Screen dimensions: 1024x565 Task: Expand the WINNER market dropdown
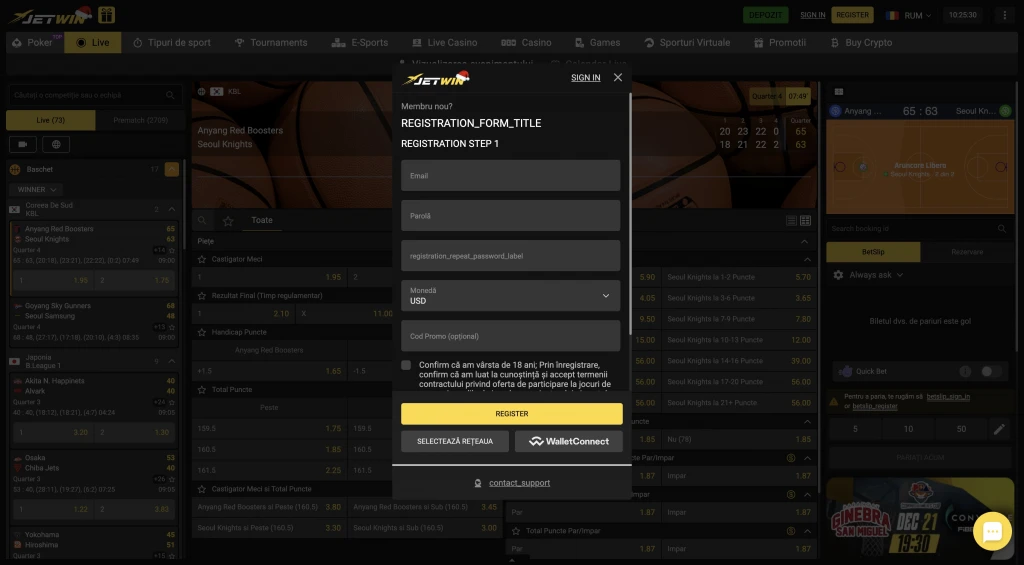click(37, 189)
